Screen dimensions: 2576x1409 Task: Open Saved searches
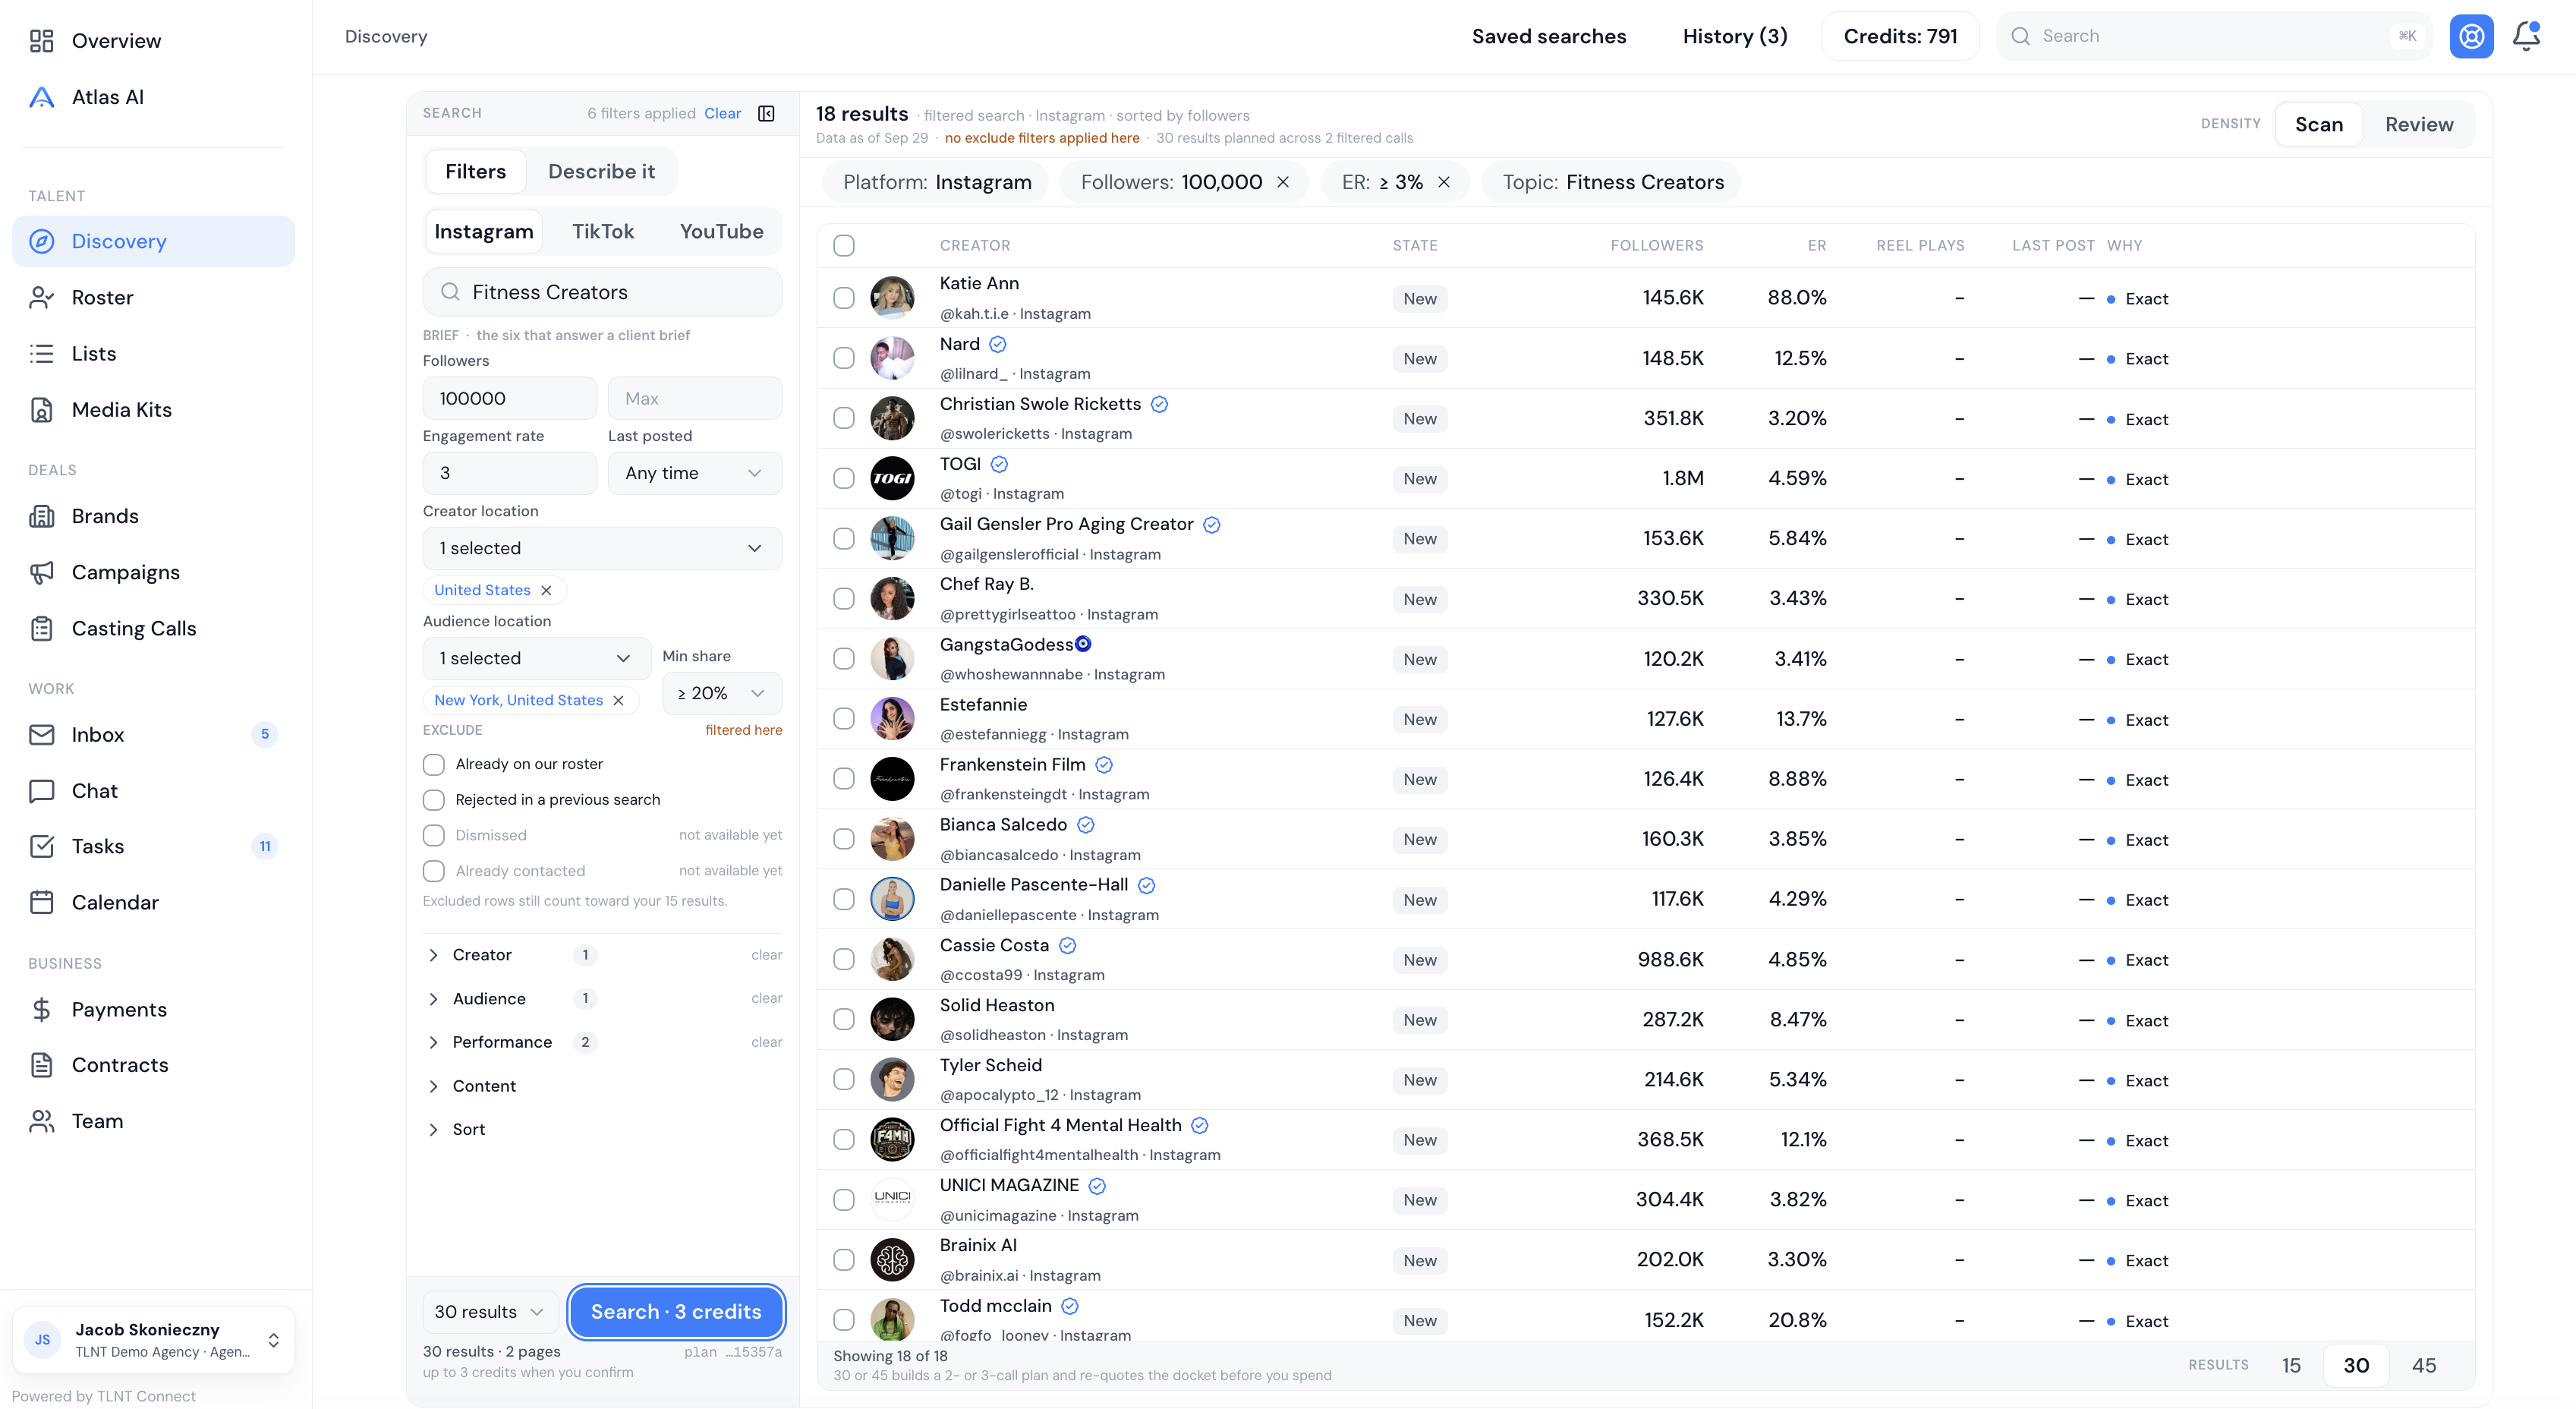1549,36
